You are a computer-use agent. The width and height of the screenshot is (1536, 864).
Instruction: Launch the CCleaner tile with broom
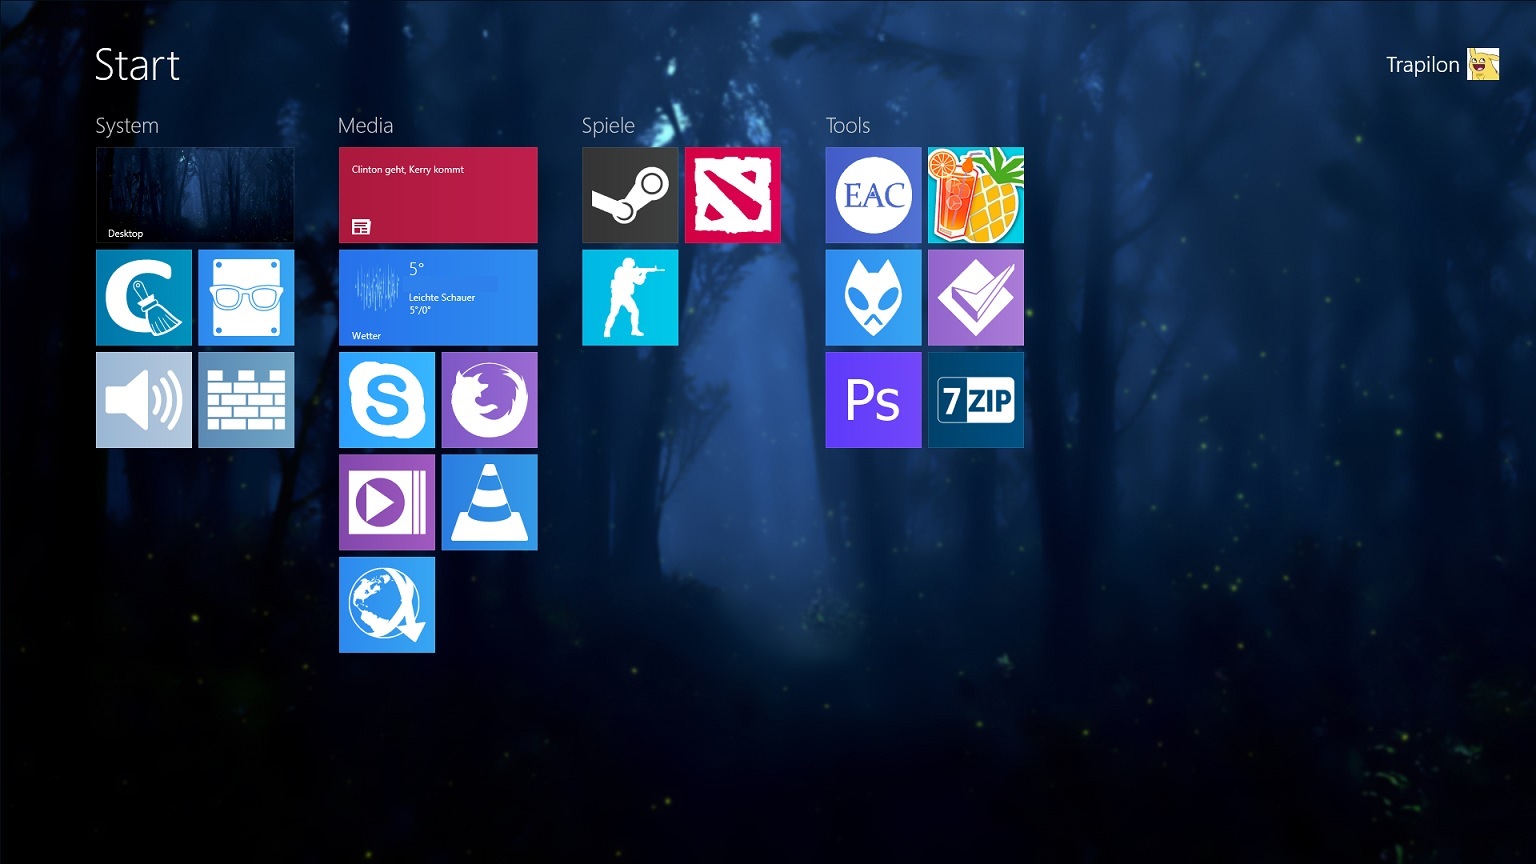click(x=144, y=298)
